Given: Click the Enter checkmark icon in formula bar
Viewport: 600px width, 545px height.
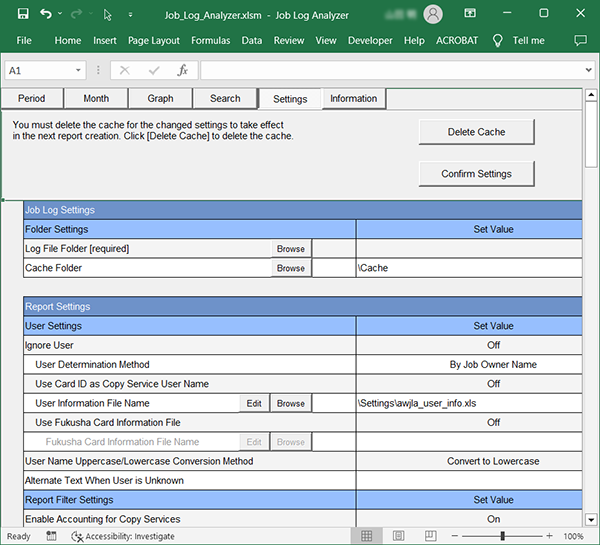Looking at the screenshot, I should (154, 70).
